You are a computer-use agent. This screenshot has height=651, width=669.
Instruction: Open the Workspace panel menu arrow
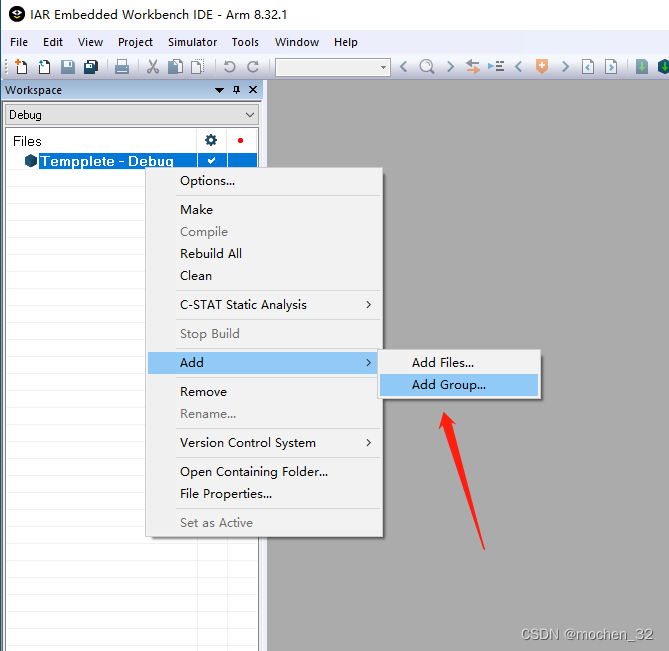(x=219, y=90)
